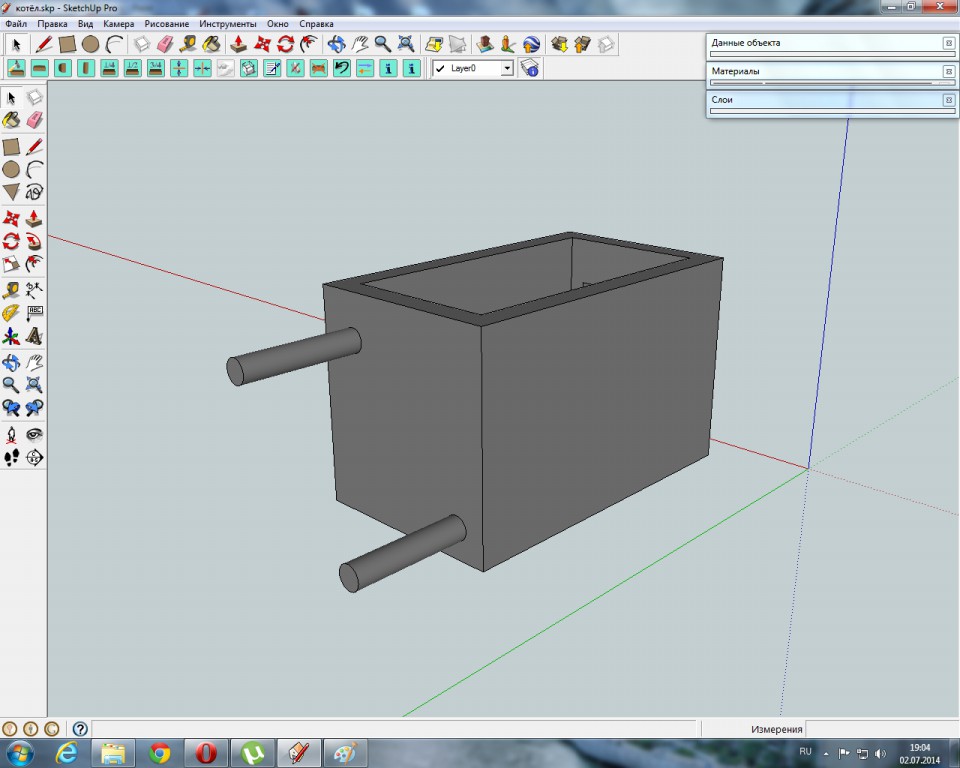This screenshot has height=768, width=960.
Task: Pick the Protractor tool
Action: [x=11, y=313]
